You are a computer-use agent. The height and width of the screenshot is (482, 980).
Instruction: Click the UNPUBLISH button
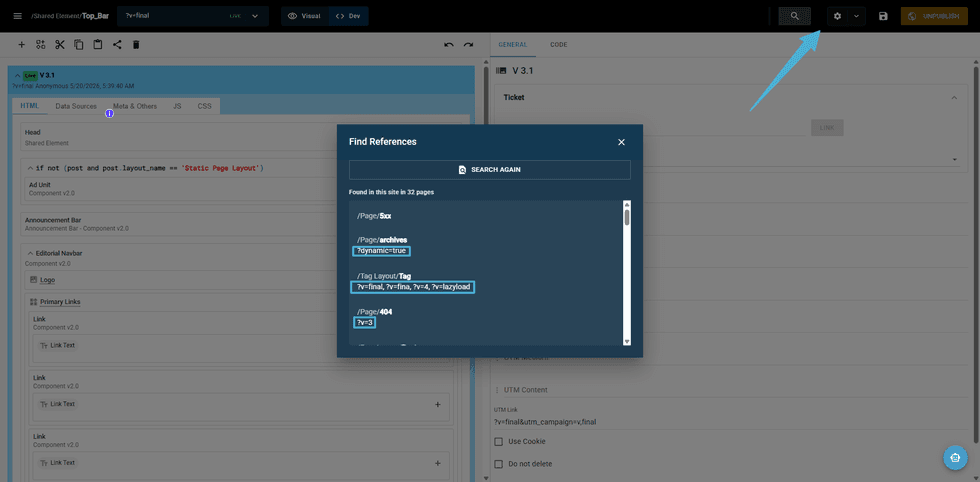tap(934, 16)
